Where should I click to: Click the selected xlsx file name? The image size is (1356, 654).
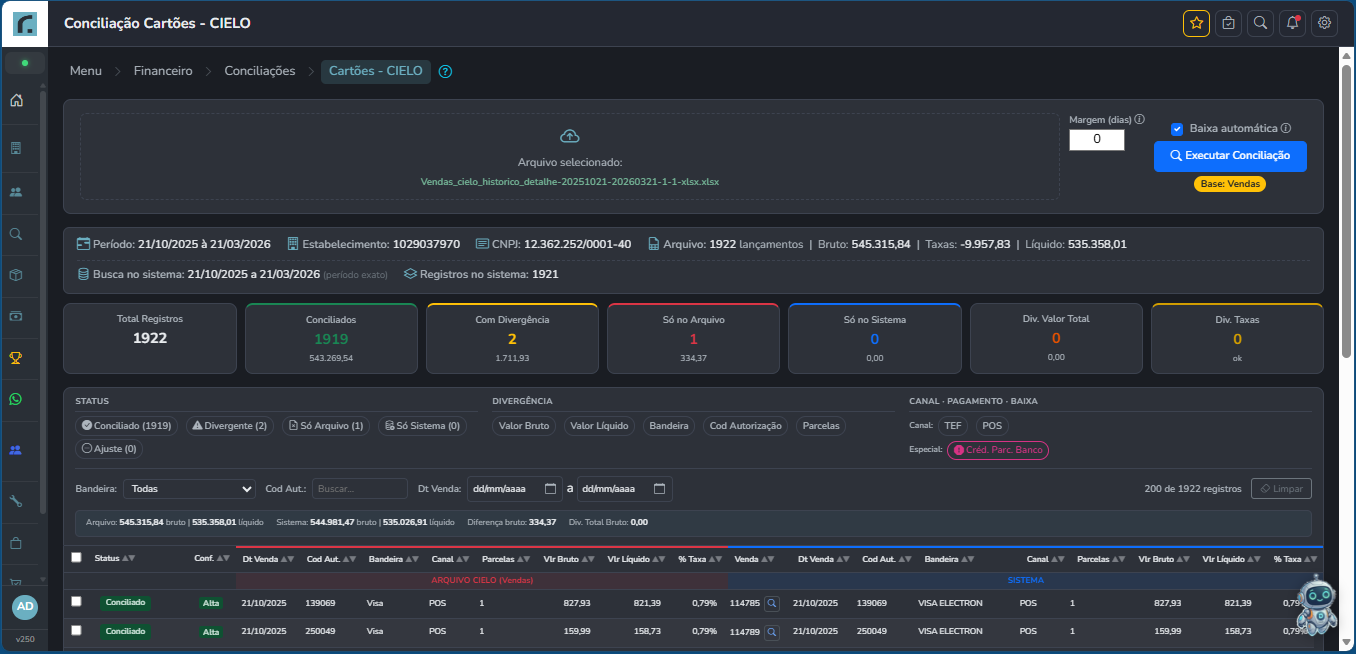570,182
